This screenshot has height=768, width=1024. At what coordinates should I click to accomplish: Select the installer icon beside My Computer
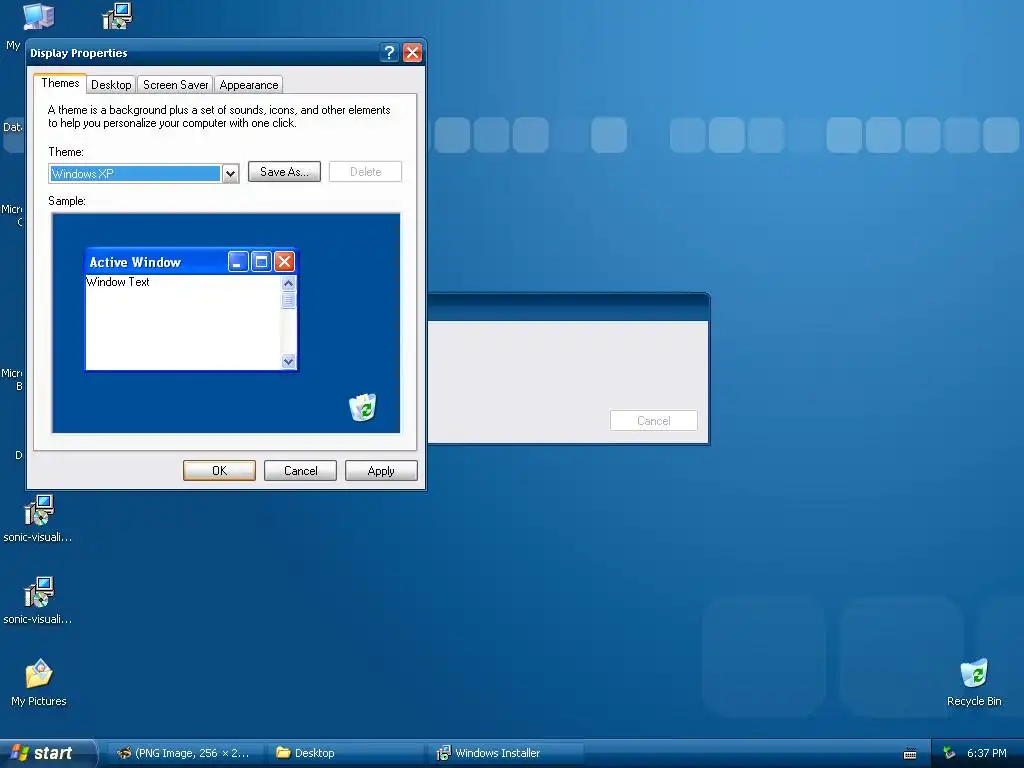(x=118, y=16)
